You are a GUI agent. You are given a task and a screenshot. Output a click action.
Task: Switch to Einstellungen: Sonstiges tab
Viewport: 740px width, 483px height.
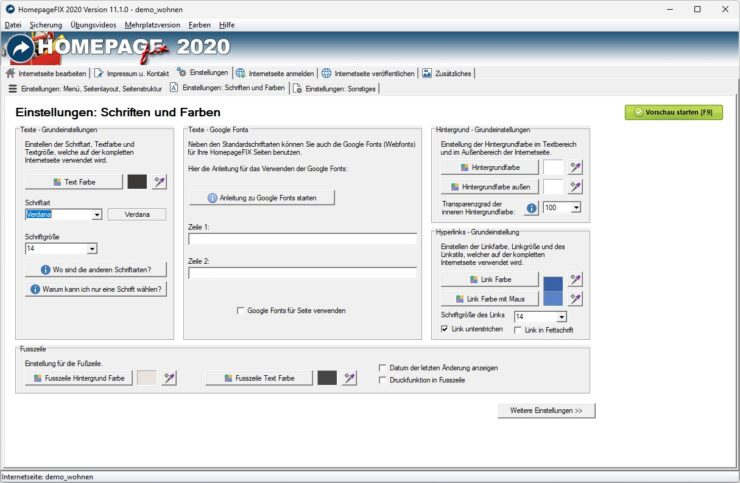tap(335, 88)
